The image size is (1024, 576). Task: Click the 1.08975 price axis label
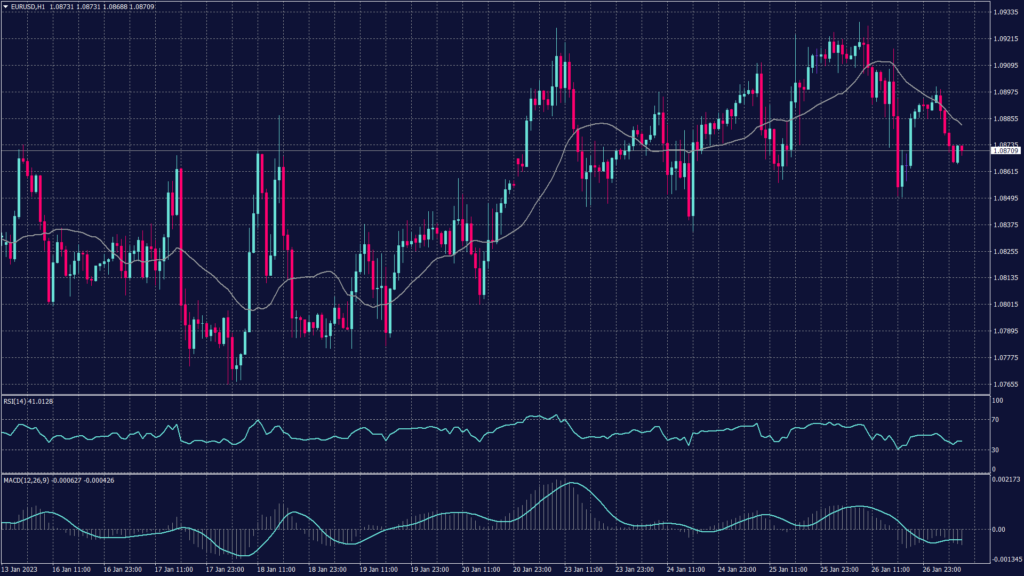[1004, 92]
